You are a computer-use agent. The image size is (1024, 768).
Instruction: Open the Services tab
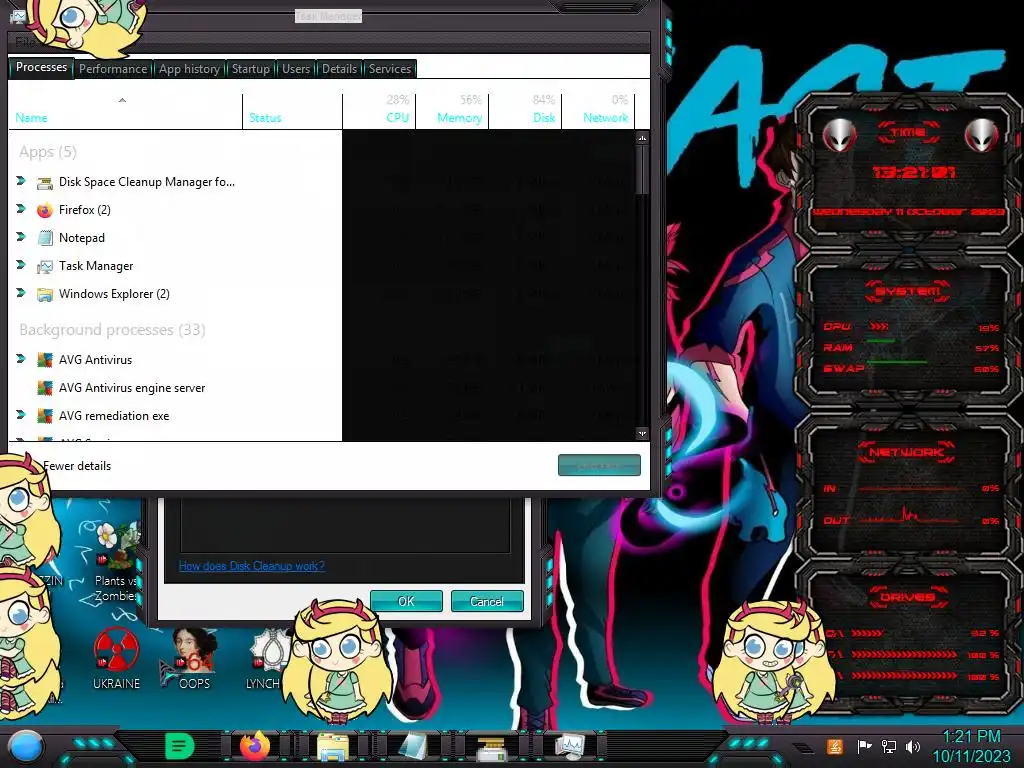tap(390, 69)
